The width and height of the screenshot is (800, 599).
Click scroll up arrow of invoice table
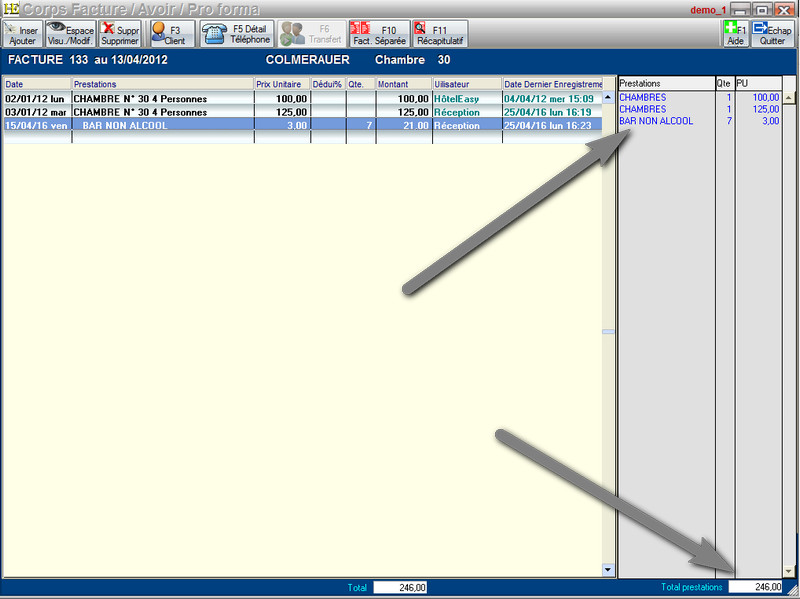tap(608, 97)
